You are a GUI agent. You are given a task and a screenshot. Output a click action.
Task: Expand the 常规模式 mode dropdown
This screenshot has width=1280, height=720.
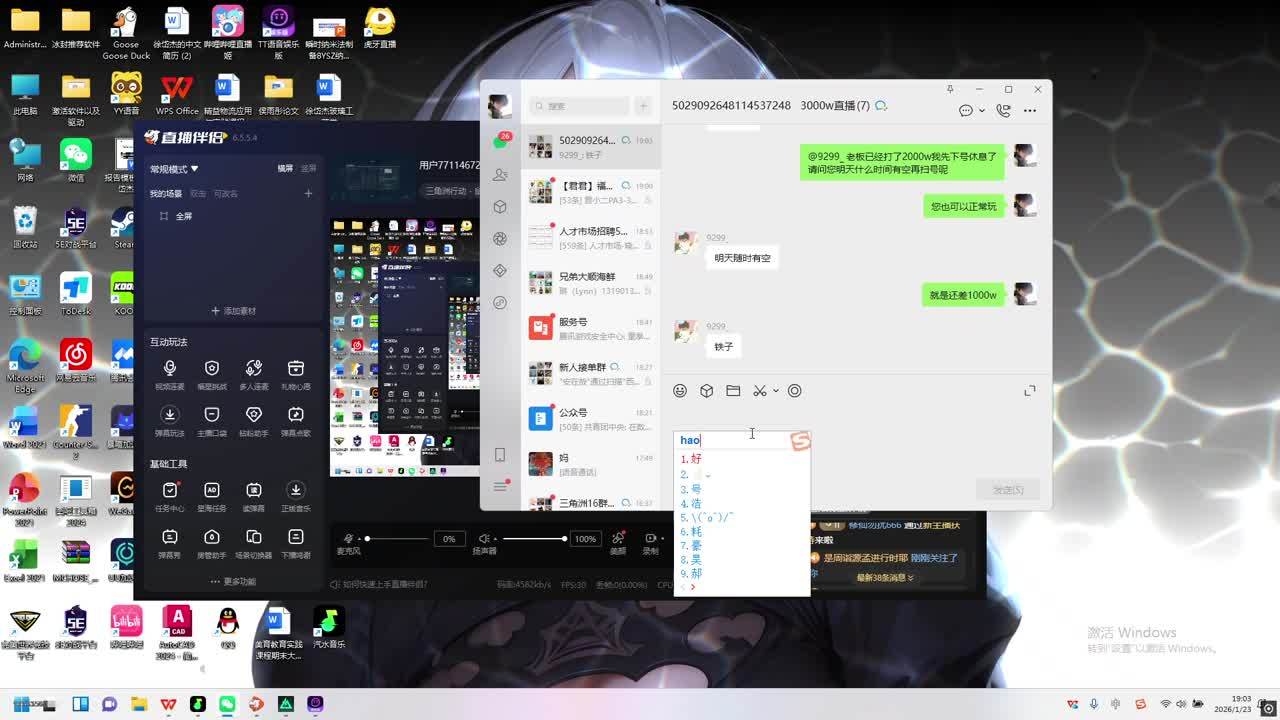point(174,169)
